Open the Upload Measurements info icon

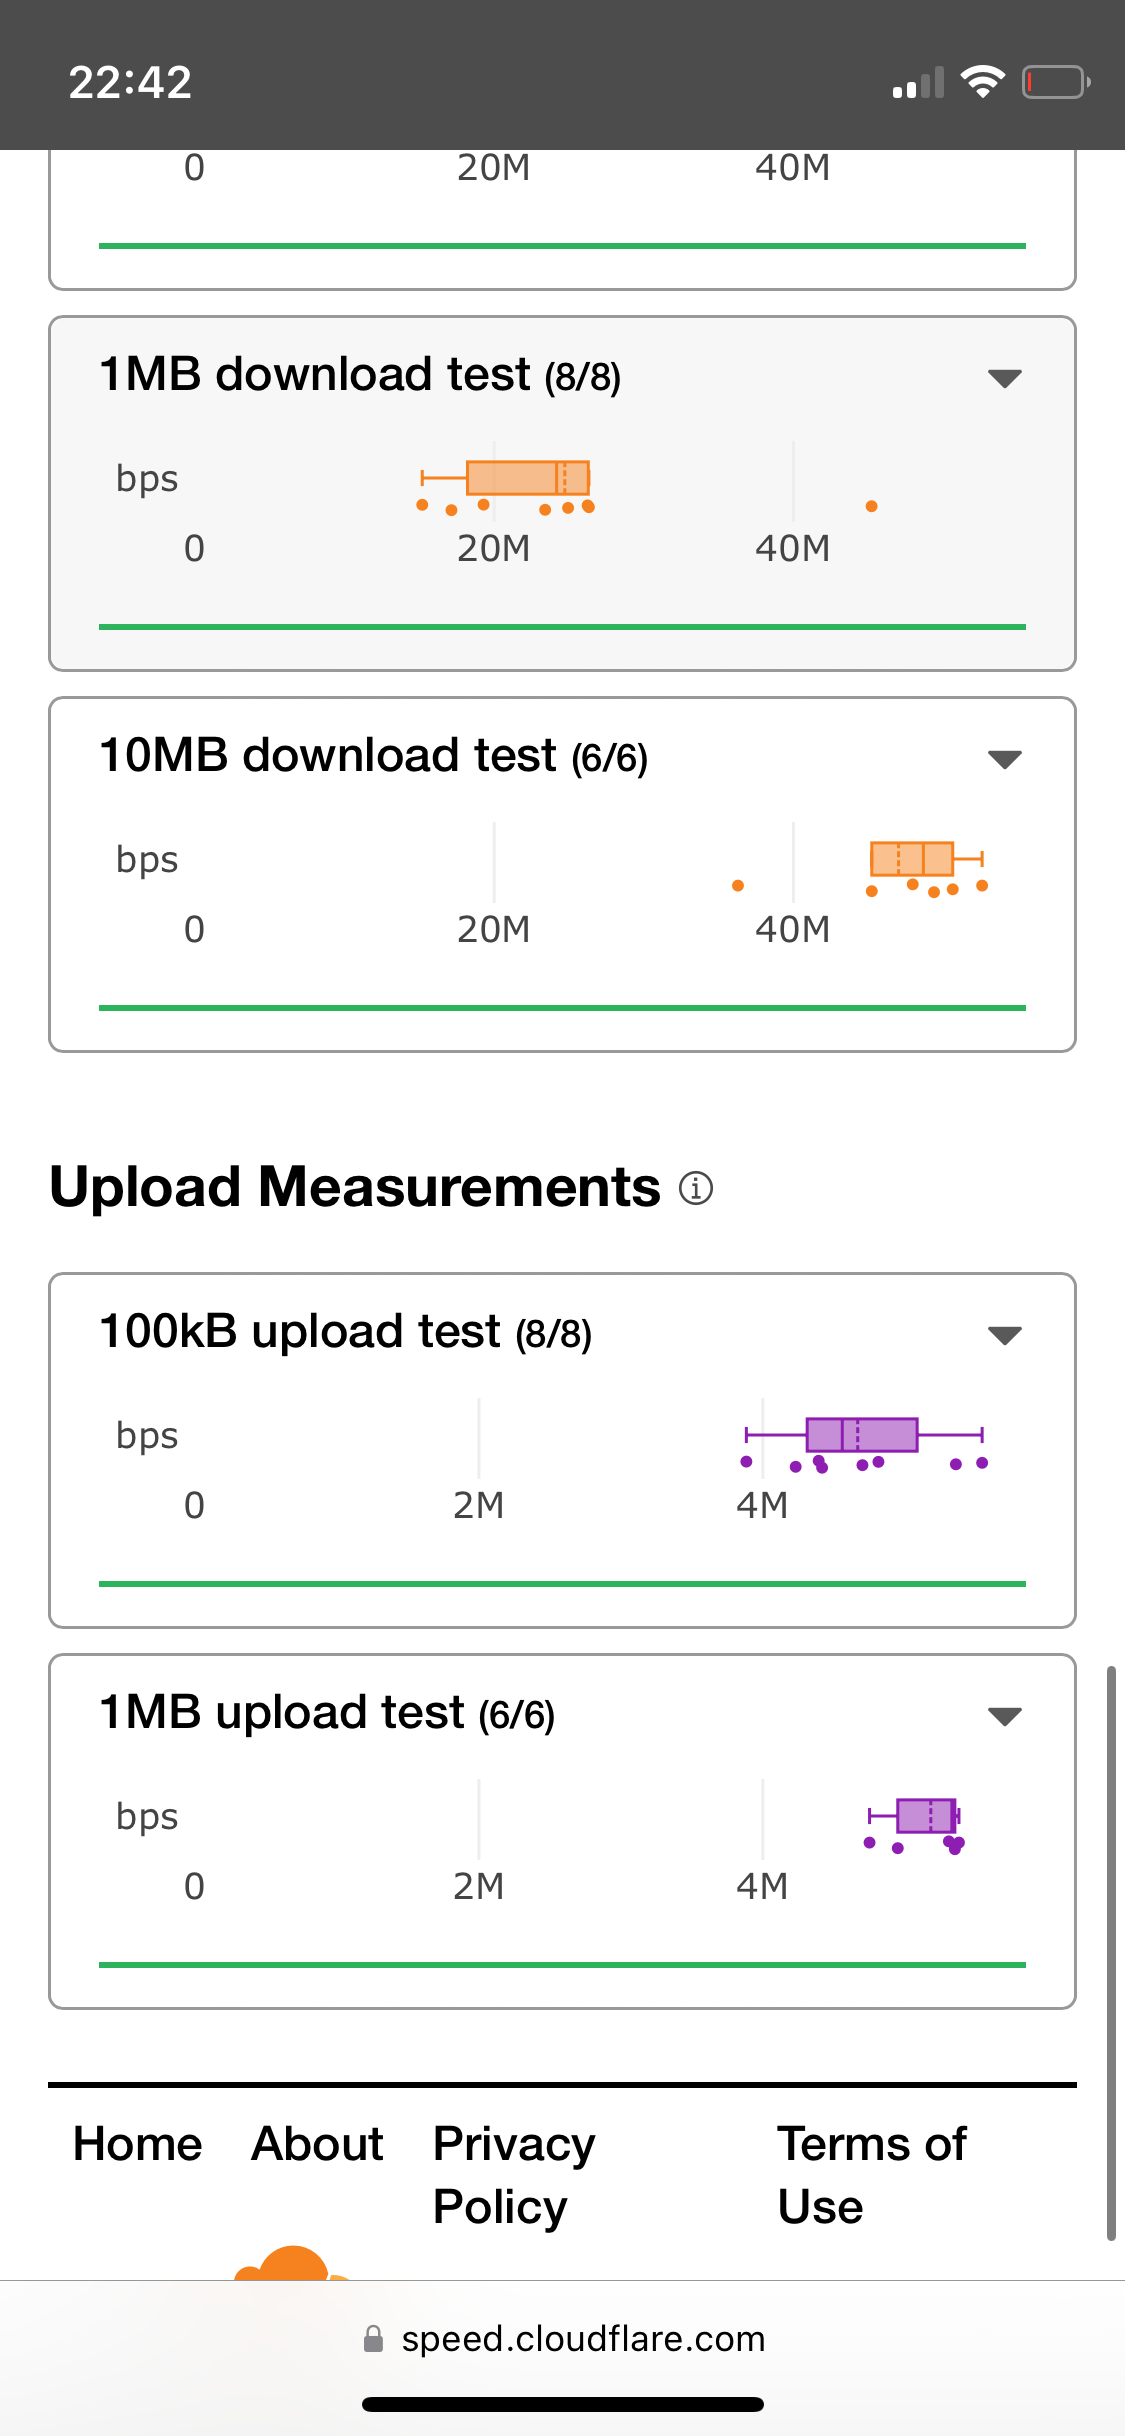point(696,1188)
